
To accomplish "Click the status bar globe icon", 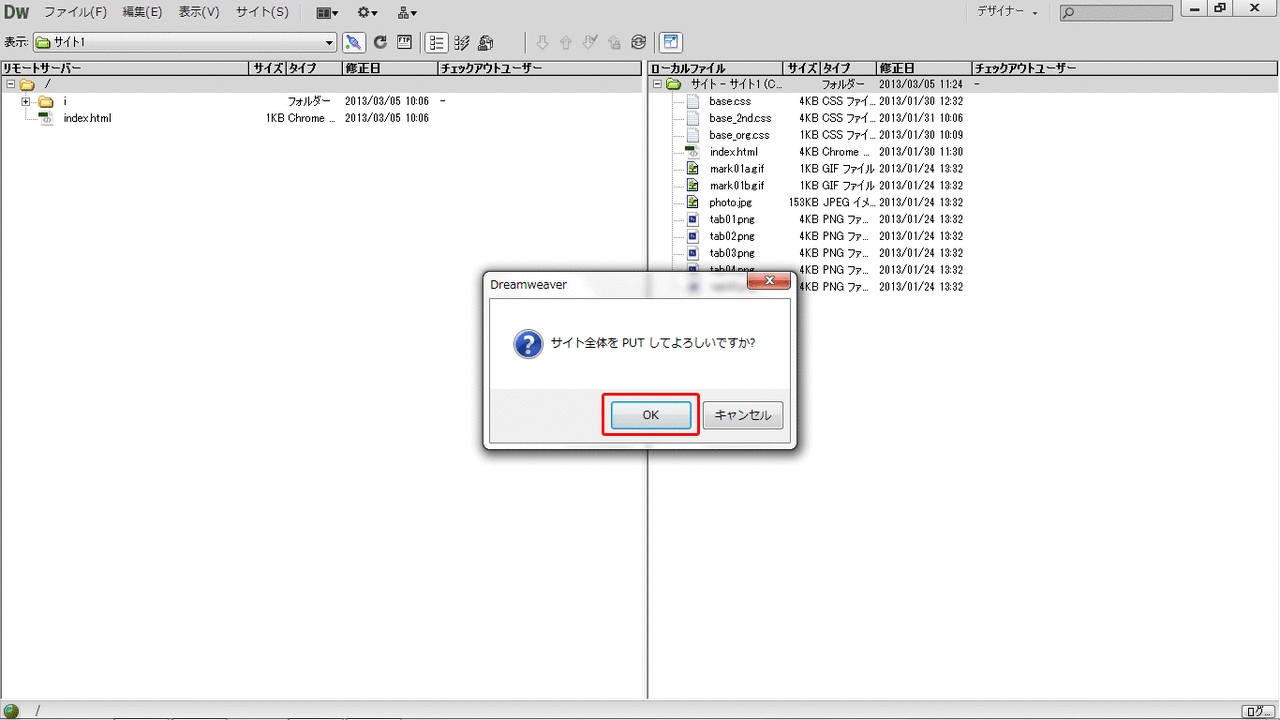I will [x=12, y=711].
